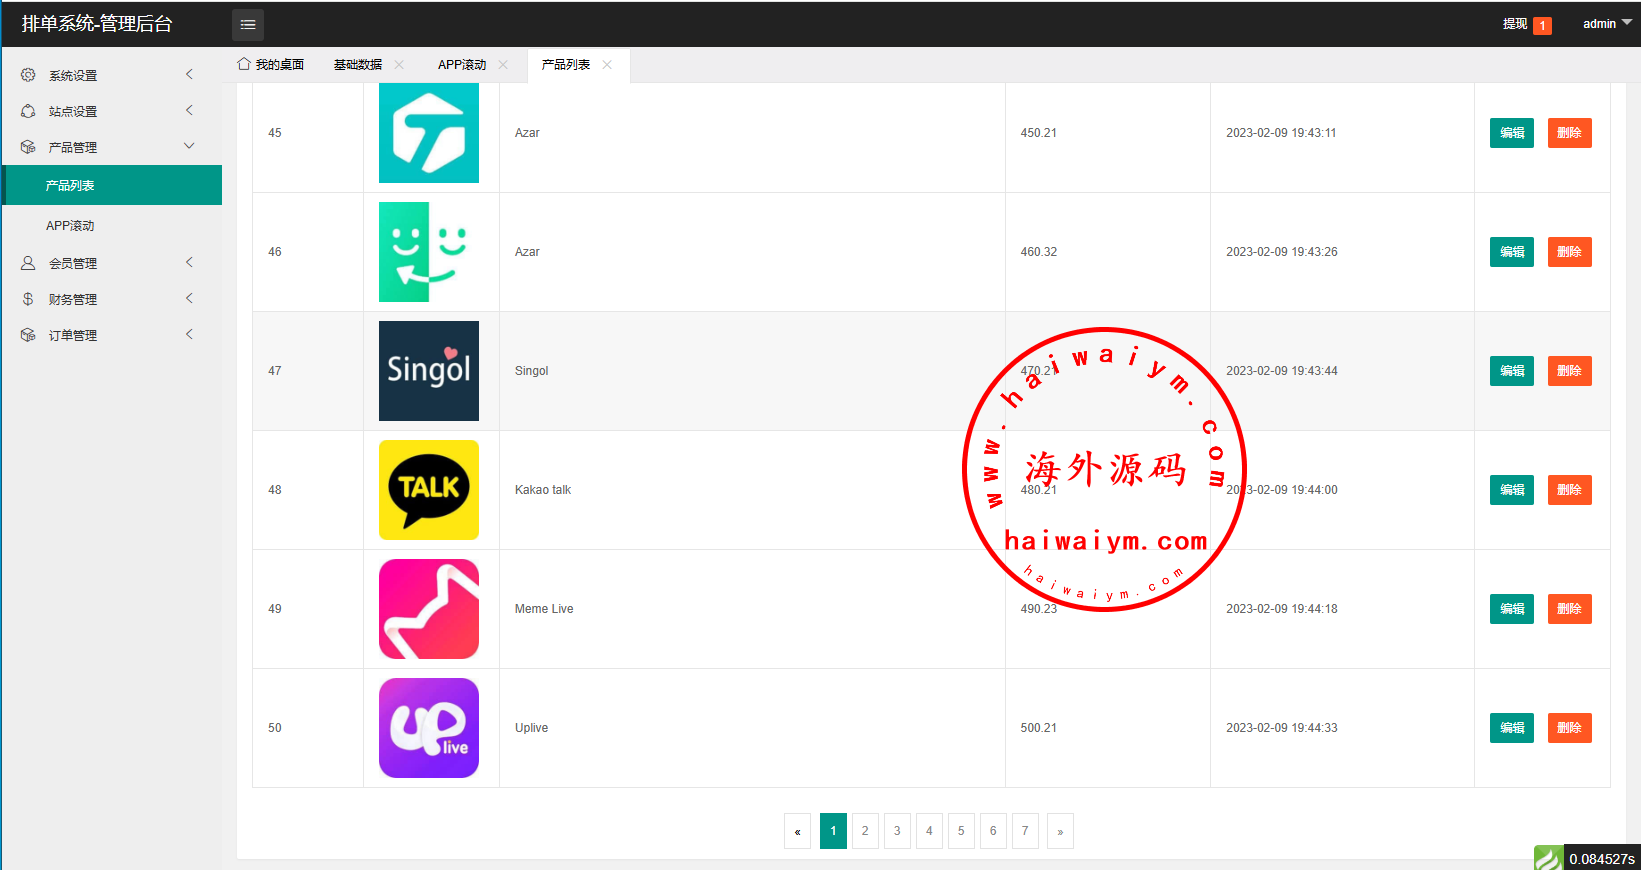Jump to page 3 in the pagination
This screenshot has width=1641, height=870.
(x=897, y=831)
